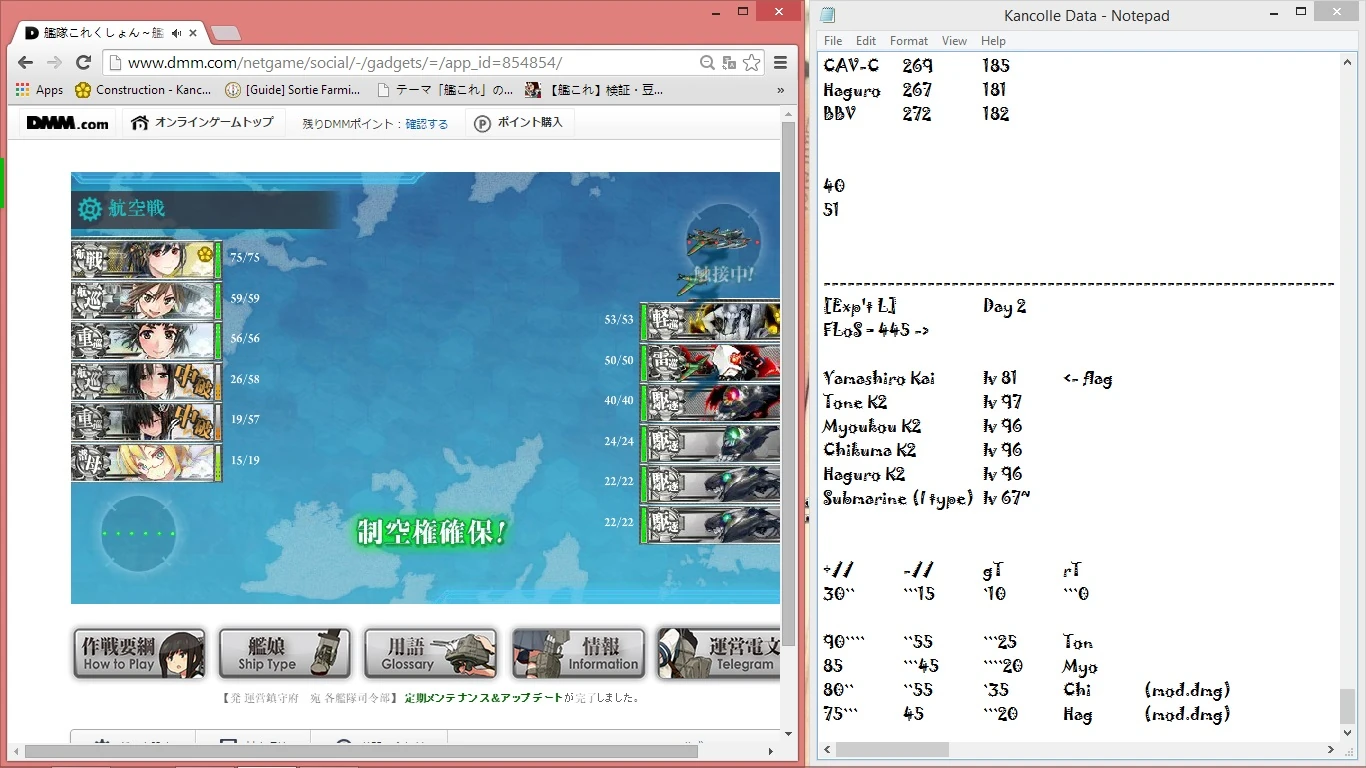Open the Construction - Kanc... bookmark
The height and width of the screenshot is (768, 1366).
coord(143,90)
